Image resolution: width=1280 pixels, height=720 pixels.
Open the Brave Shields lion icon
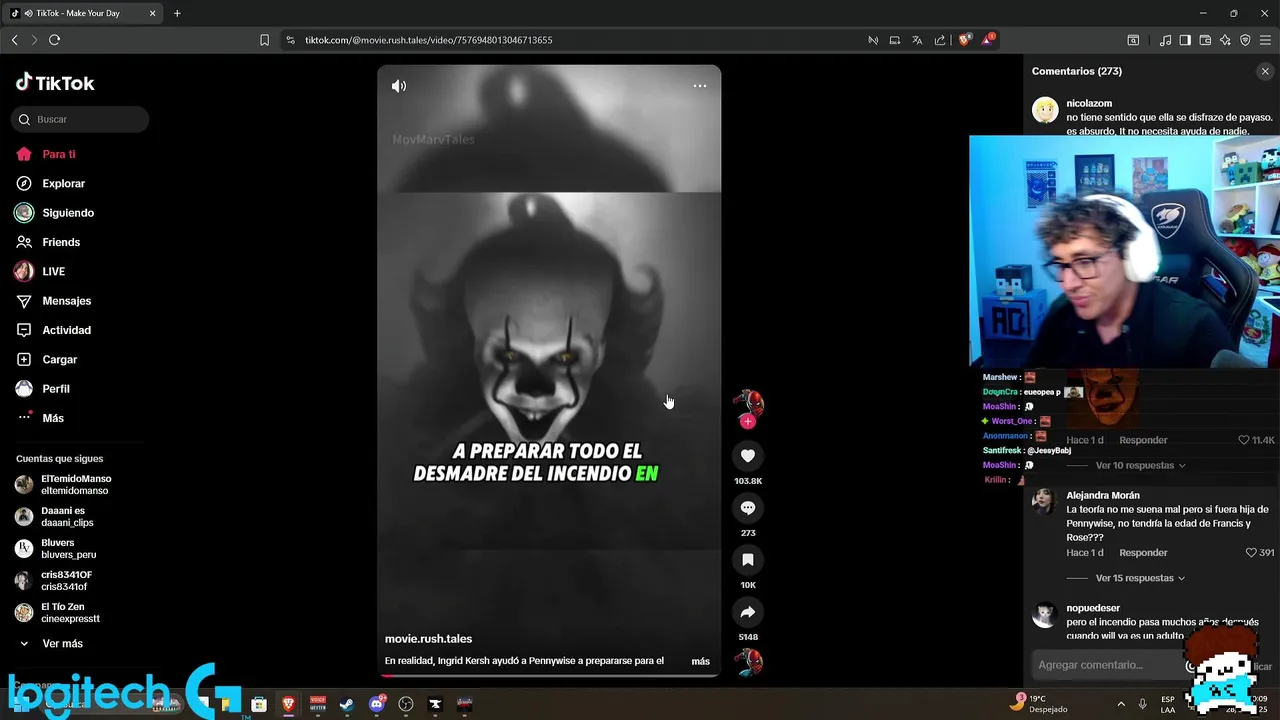pyautogui.click(x=964, y=40)
